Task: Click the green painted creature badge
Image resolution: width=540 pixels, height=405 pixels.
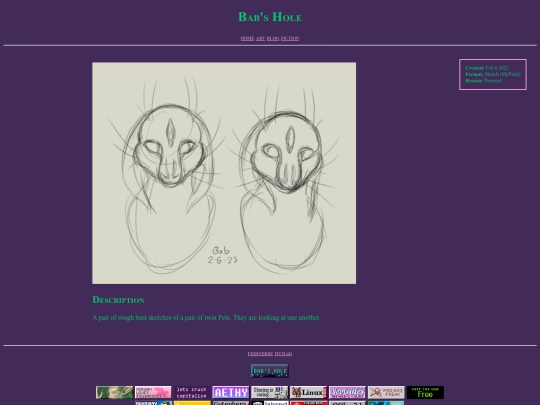Action: pyautogui.click(x=115, y=392)
